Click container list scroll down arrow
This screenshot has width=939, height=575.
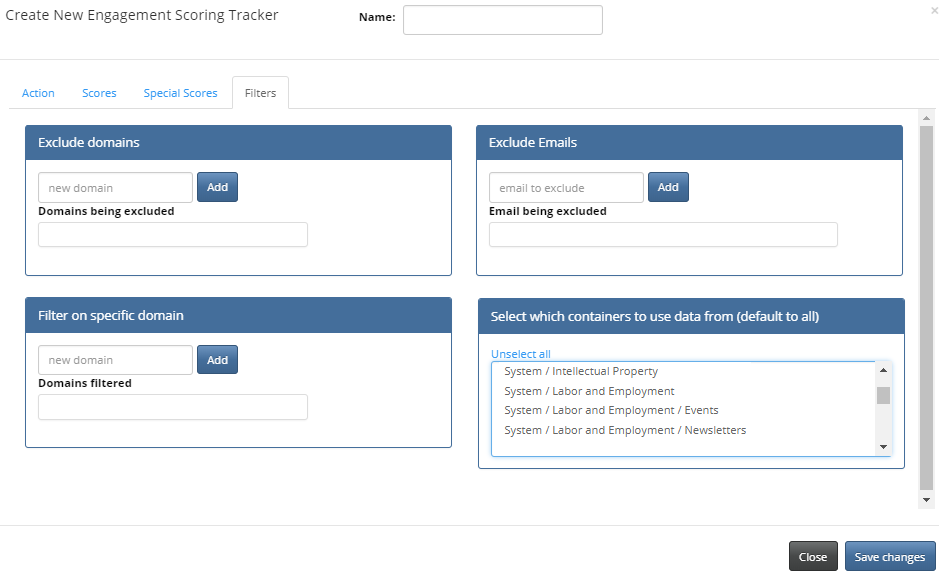(x=883, y=447)
